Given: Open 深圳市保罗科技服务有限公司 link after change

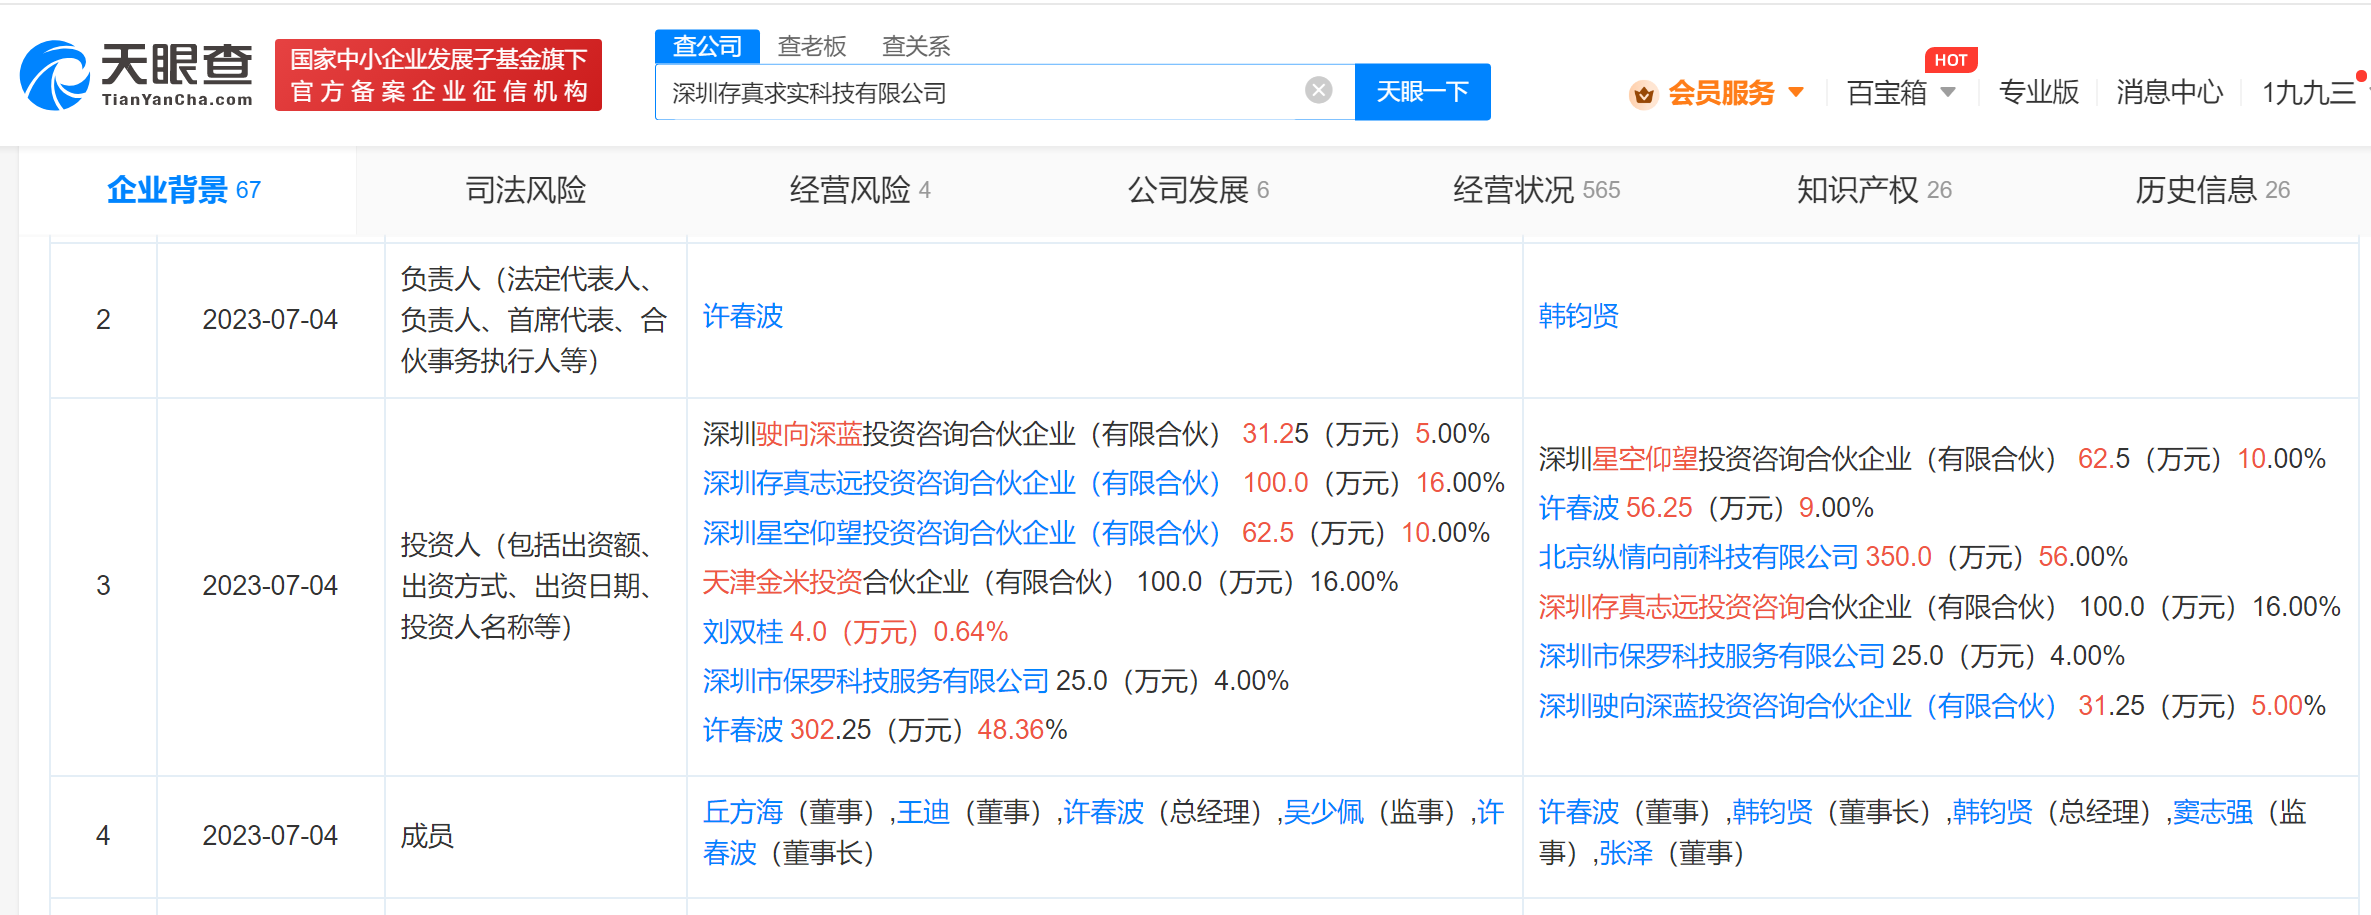Looking at the screenshot, I should click(1711, 656).
